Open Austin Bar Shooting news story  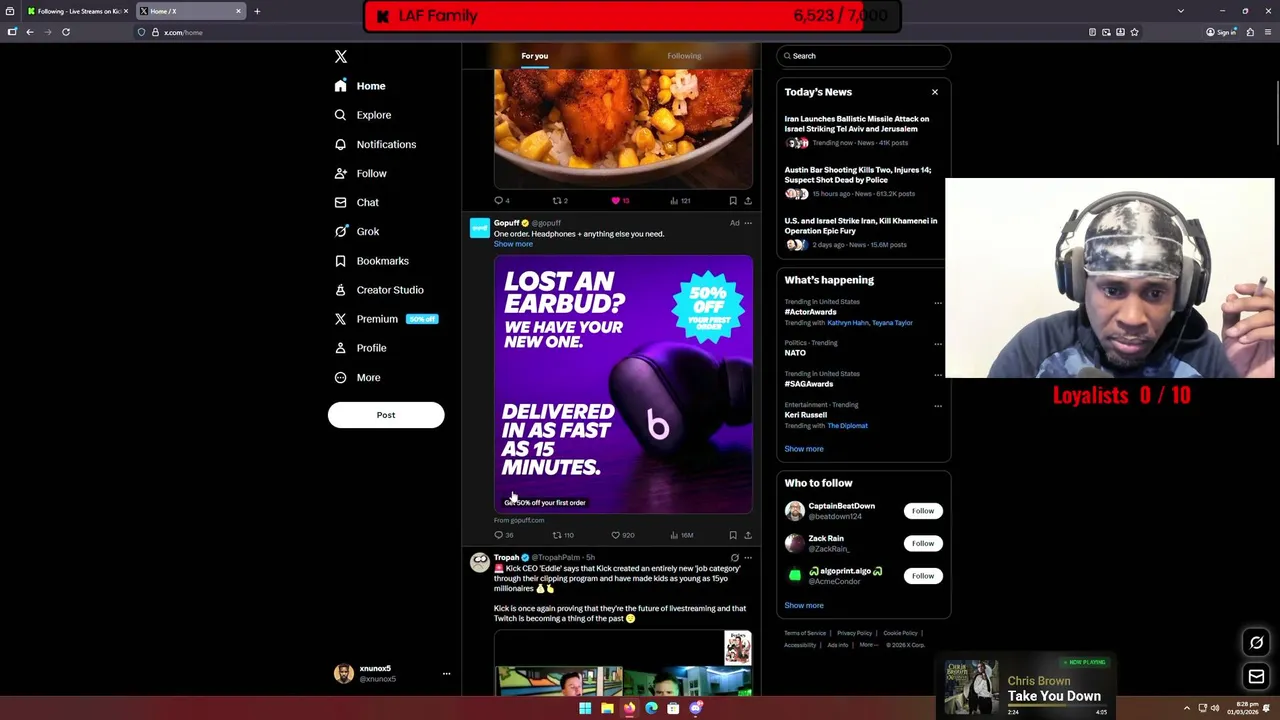click(857, 175)
